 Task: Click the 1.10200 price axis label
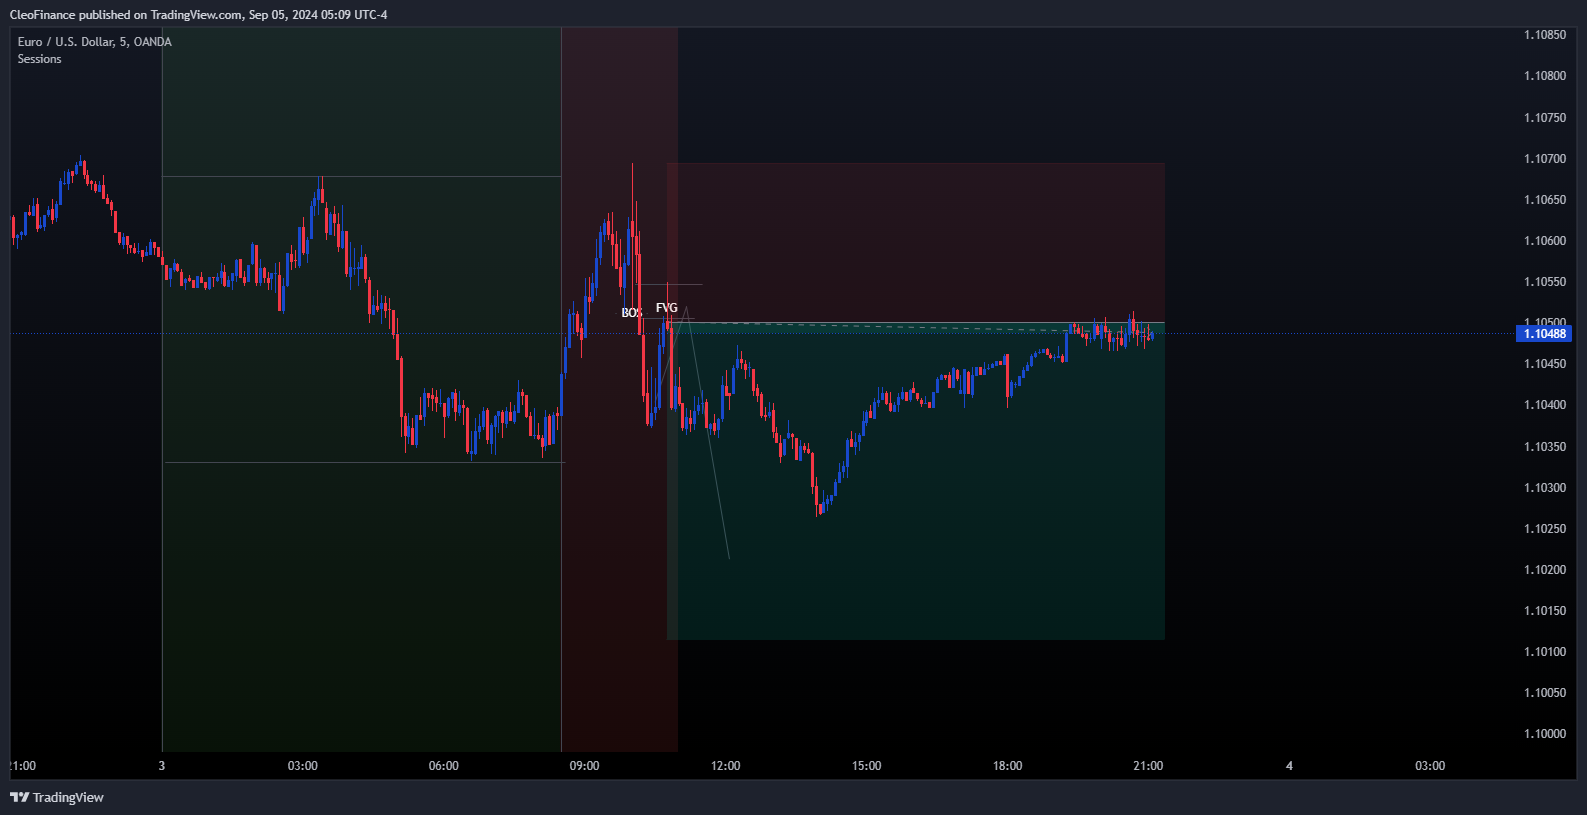[1544, 570]
